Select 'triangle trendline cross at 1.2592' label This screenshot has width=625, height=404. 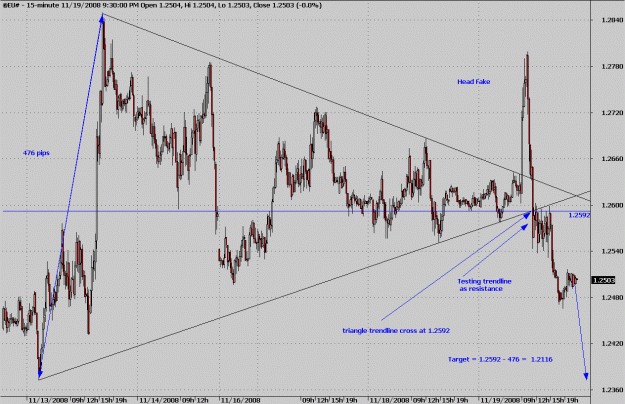click(396, 331)
